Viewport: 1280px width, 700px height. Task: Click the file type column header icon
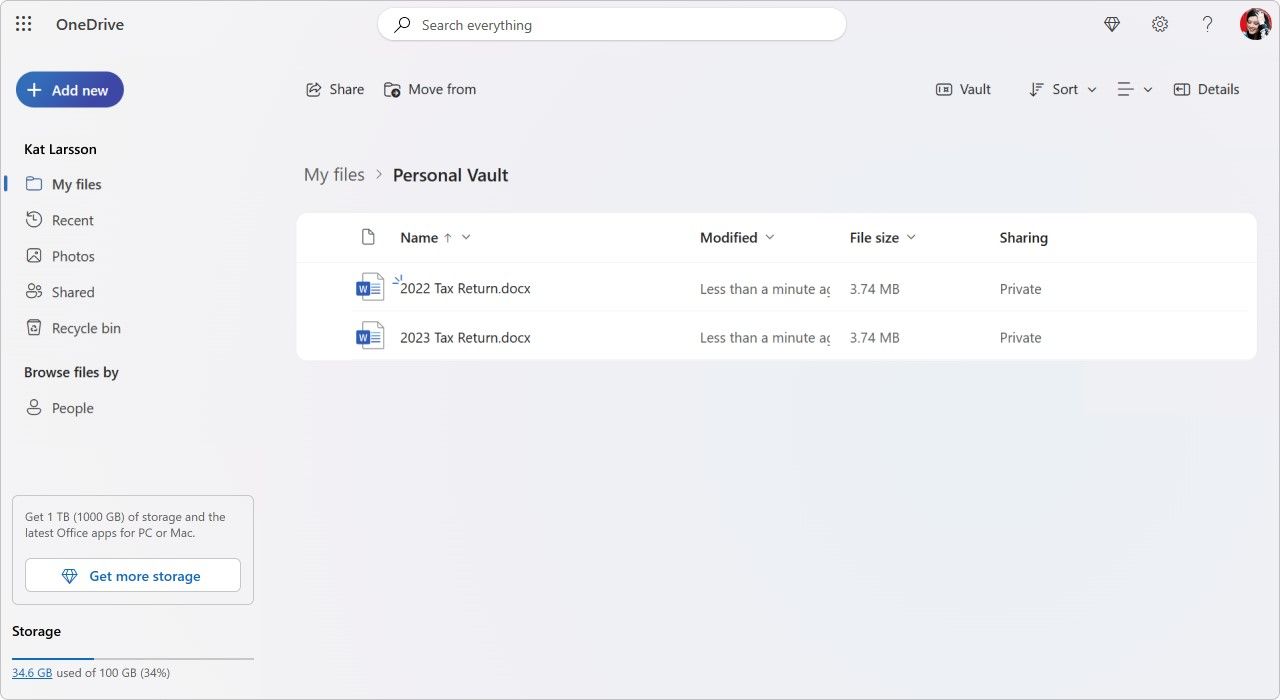pyautogui.click(x=368, y=237)
